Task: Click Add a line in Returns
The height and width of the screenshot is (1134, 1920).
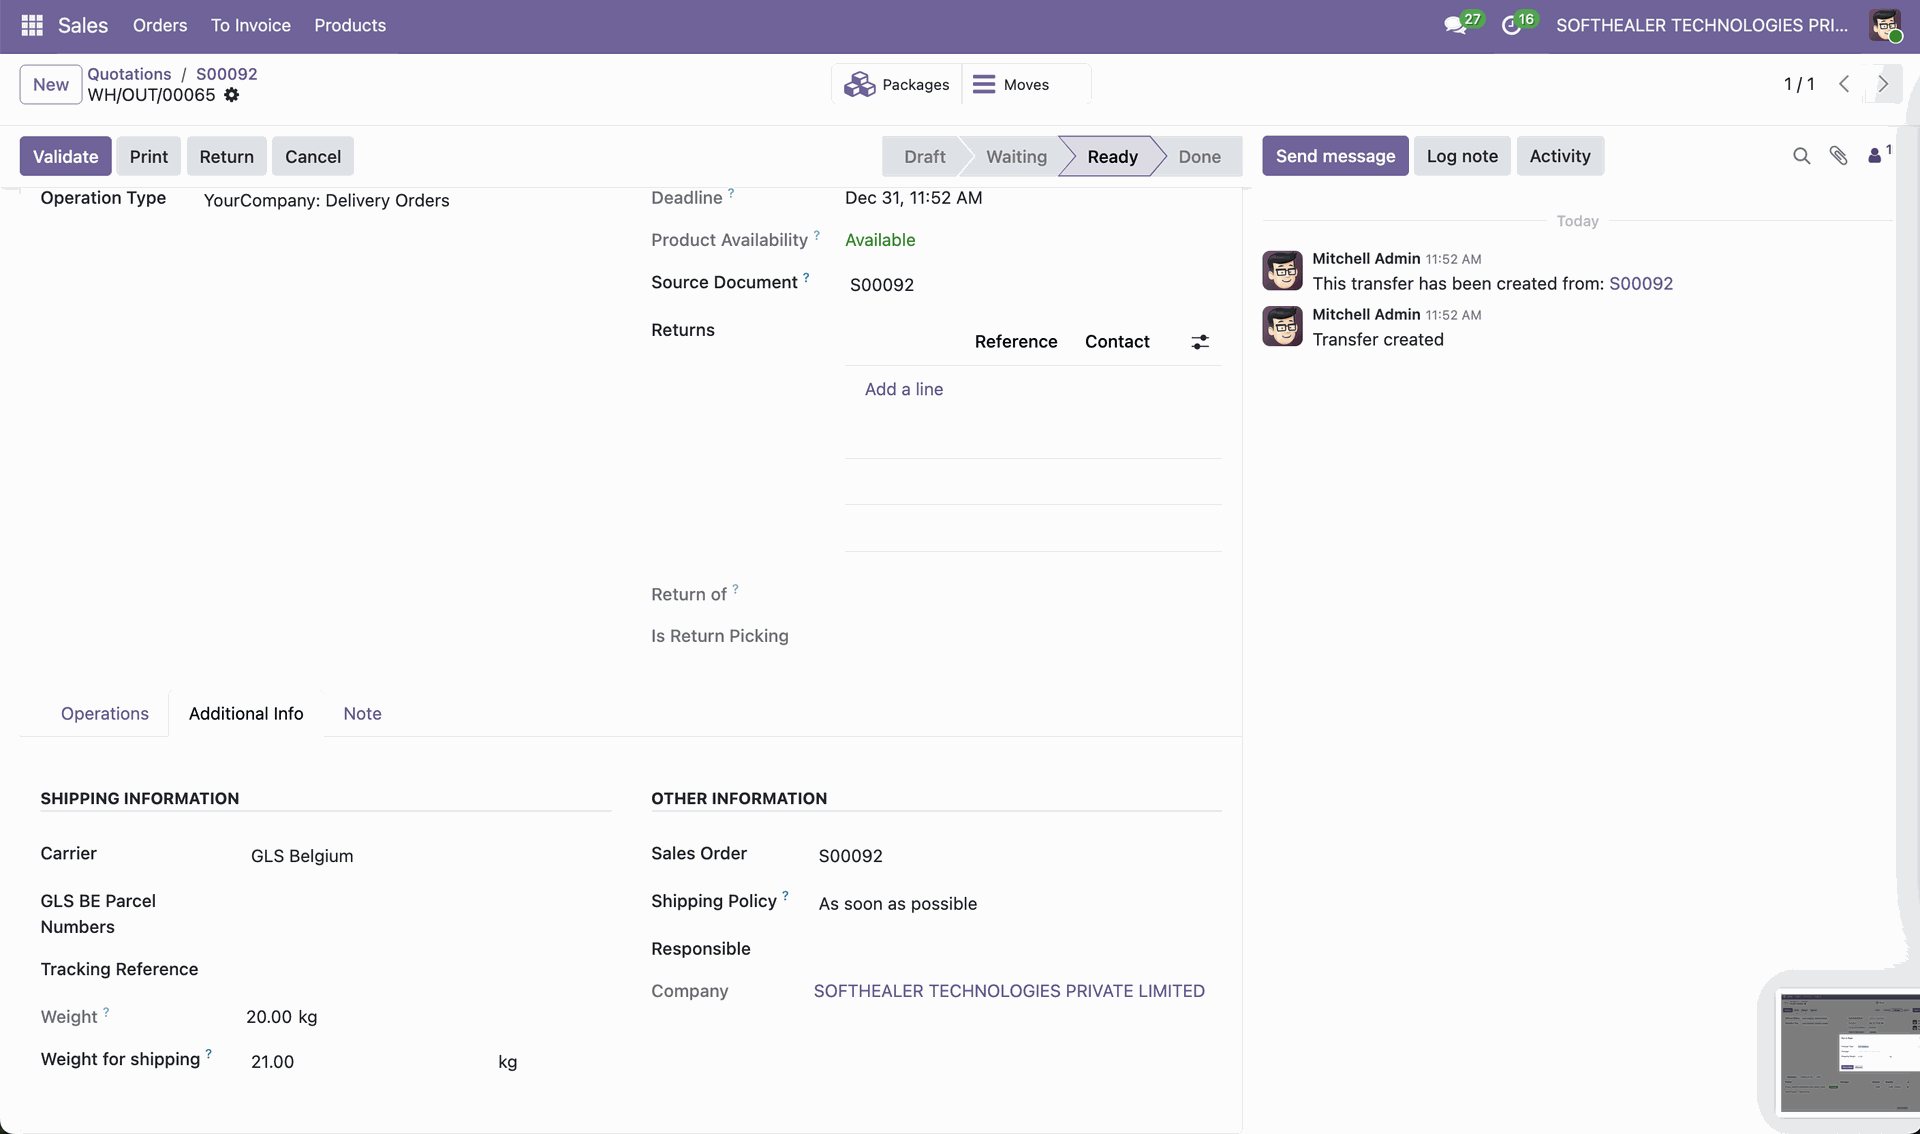Action: pyautogui.click(x=903, y=389)
